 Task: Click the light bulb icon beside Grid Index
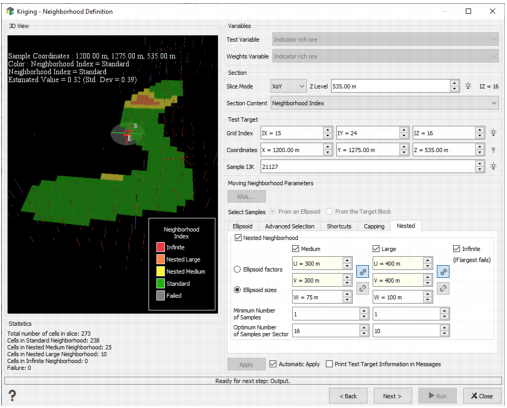[493, 133]
